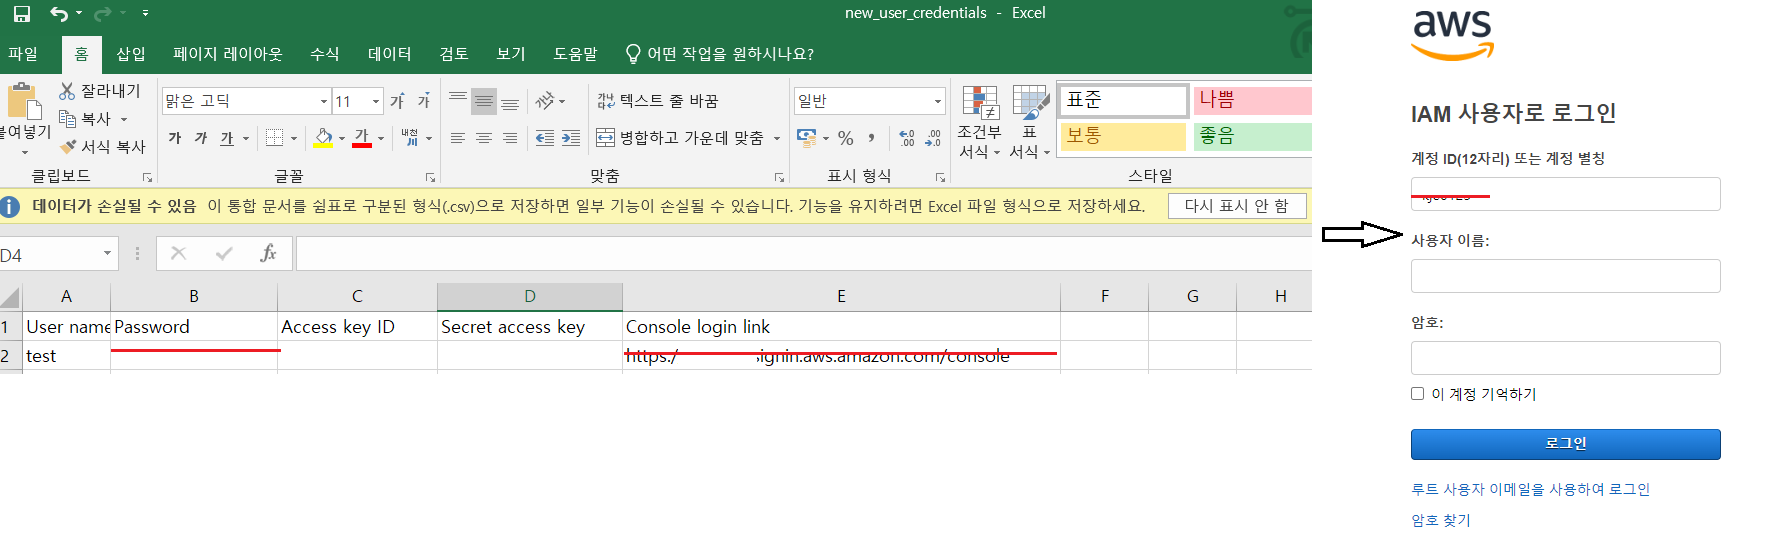The height and width of the screenshot is (560, 1788).
Task: Click the decrease indent icon
Action: click(x=545, y=138)
